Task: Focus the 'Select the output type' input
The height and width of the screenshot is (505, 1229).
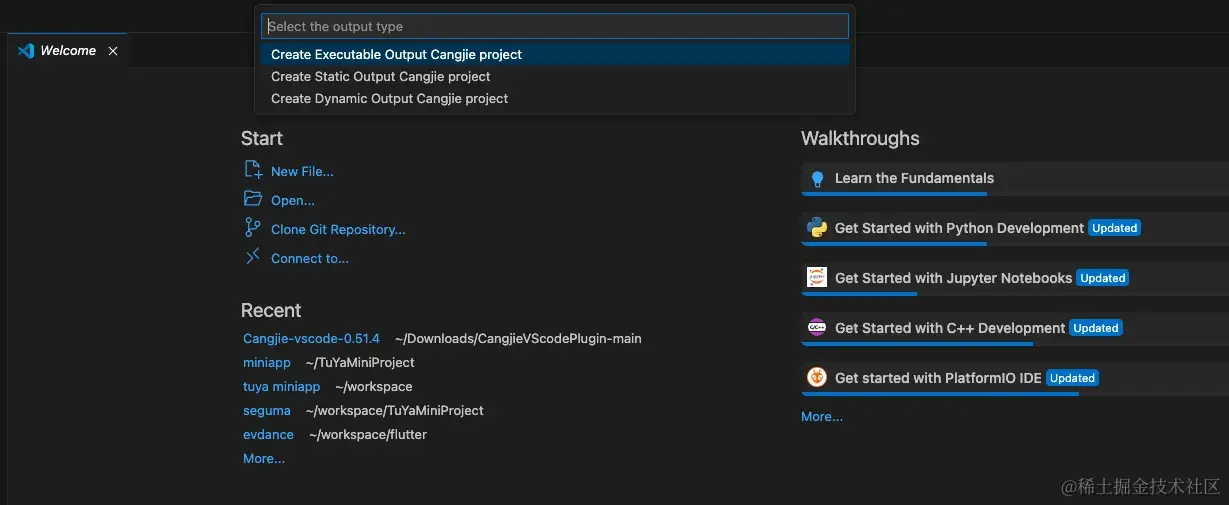Action: click(555, 26)
